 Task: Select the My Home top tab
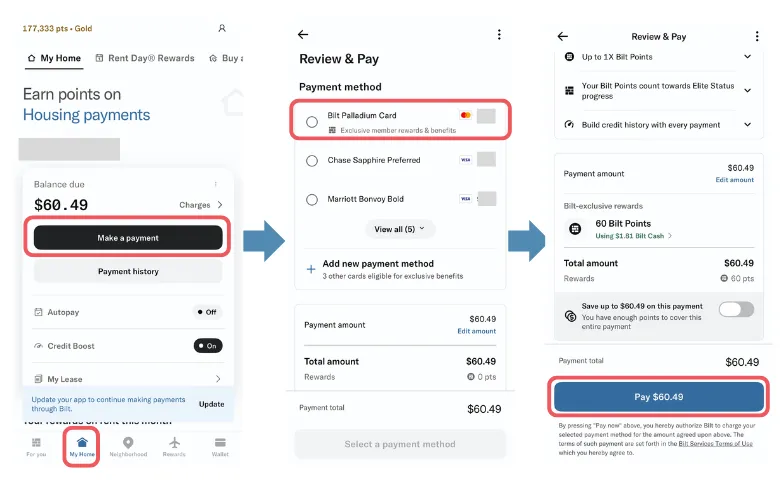pos(54,58)
